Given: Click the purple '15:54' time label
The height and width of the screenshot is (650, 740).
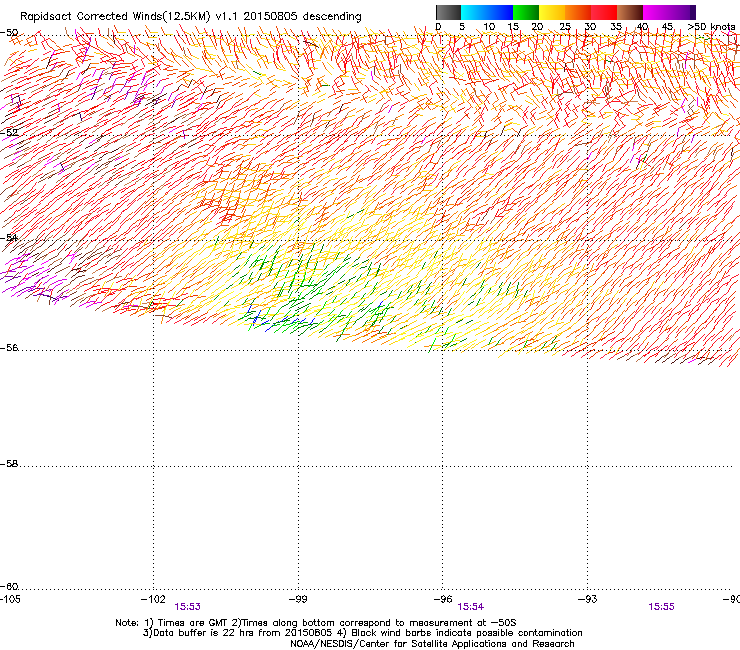Looking at the screenshot, I should (x=471, y=607).
